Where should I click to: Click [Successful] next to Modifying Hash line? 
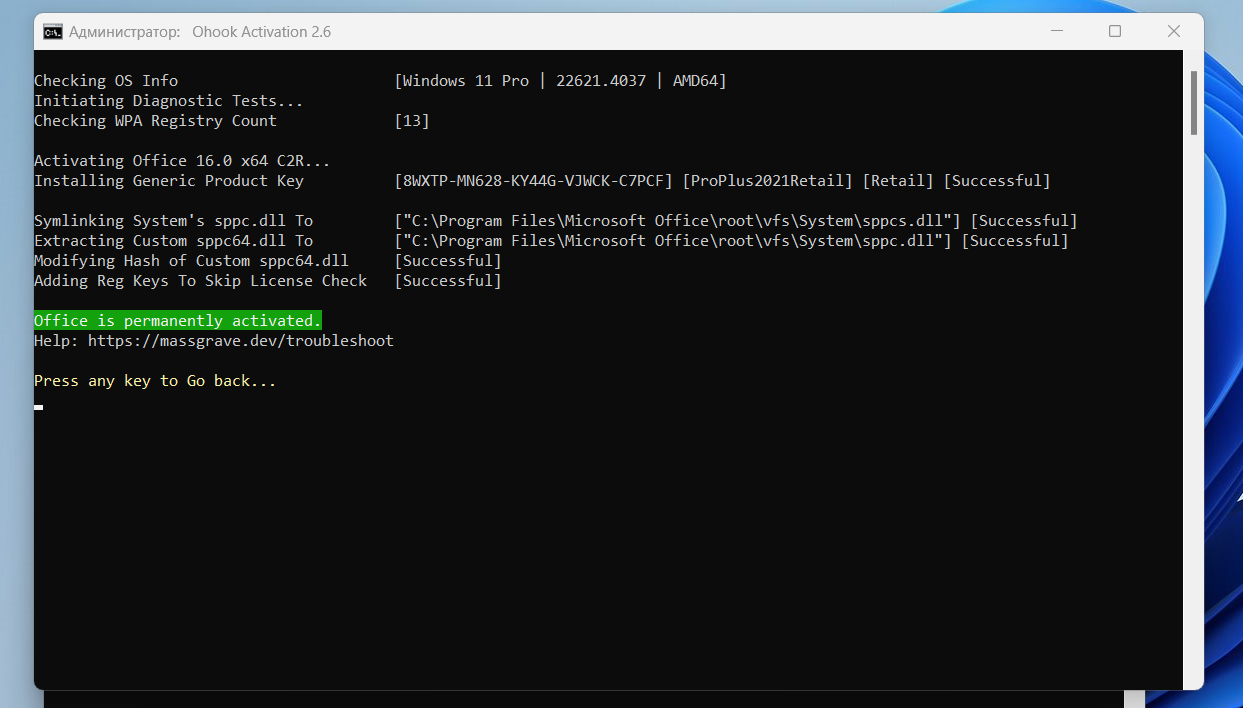click(448, 261)
